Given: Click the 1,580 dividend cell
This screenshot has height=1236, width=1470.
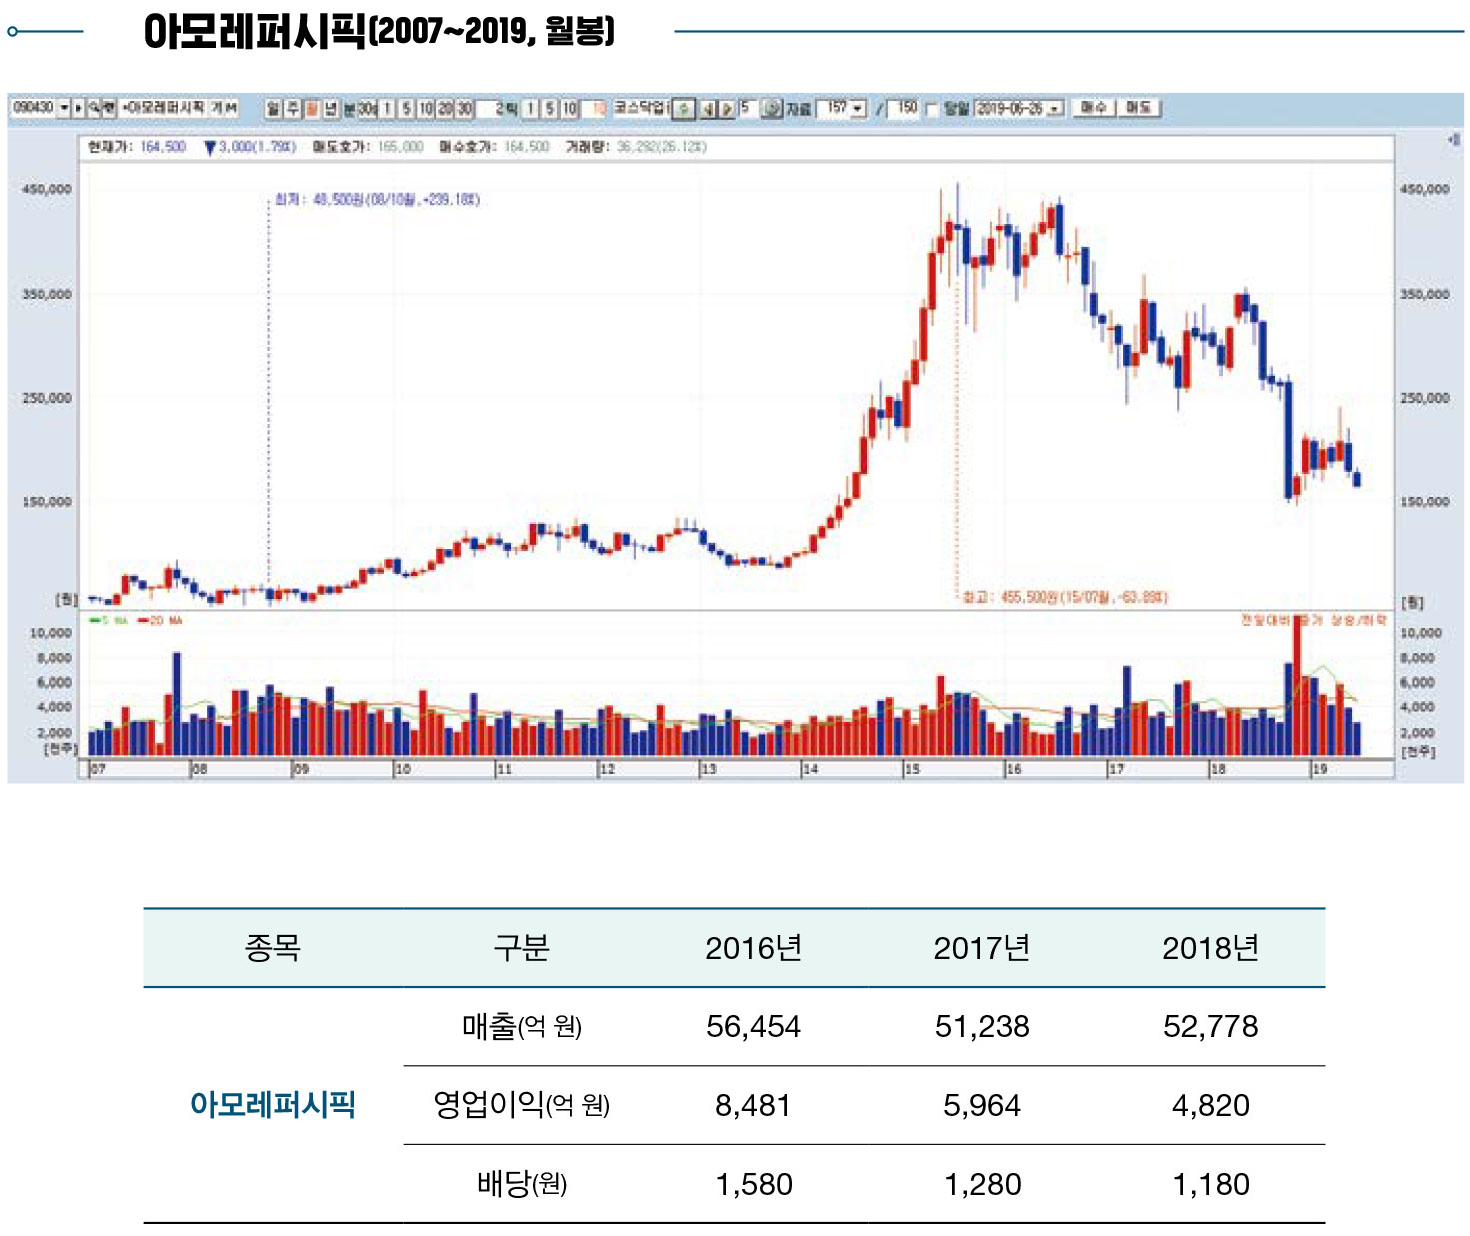Looking at the screenshot, I should coord(754,1185).
